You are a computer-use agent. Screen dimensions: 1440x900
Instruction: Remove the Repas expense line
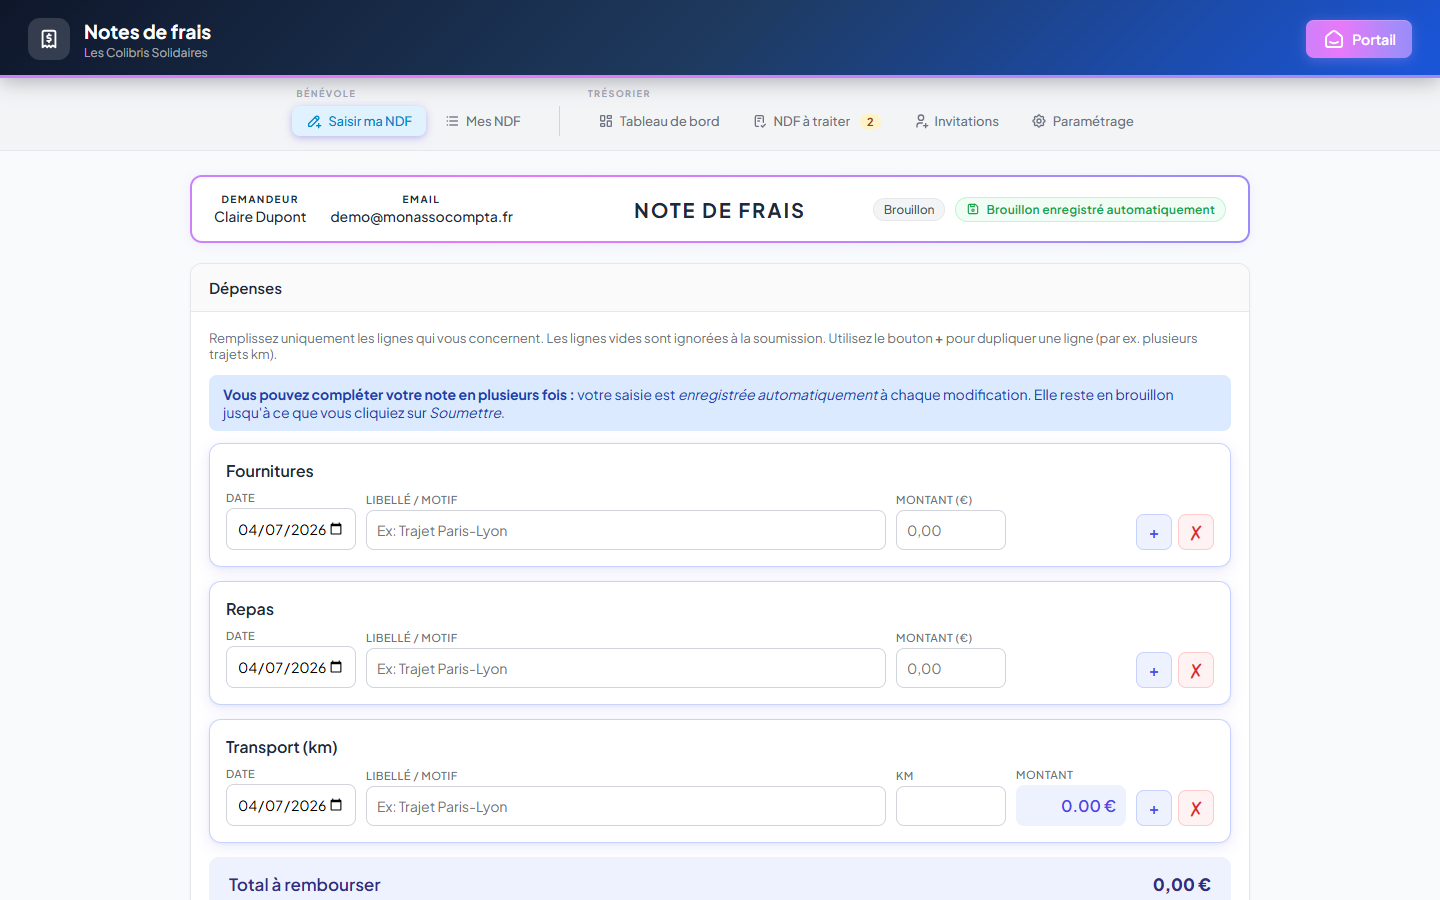coord(1196,670)
